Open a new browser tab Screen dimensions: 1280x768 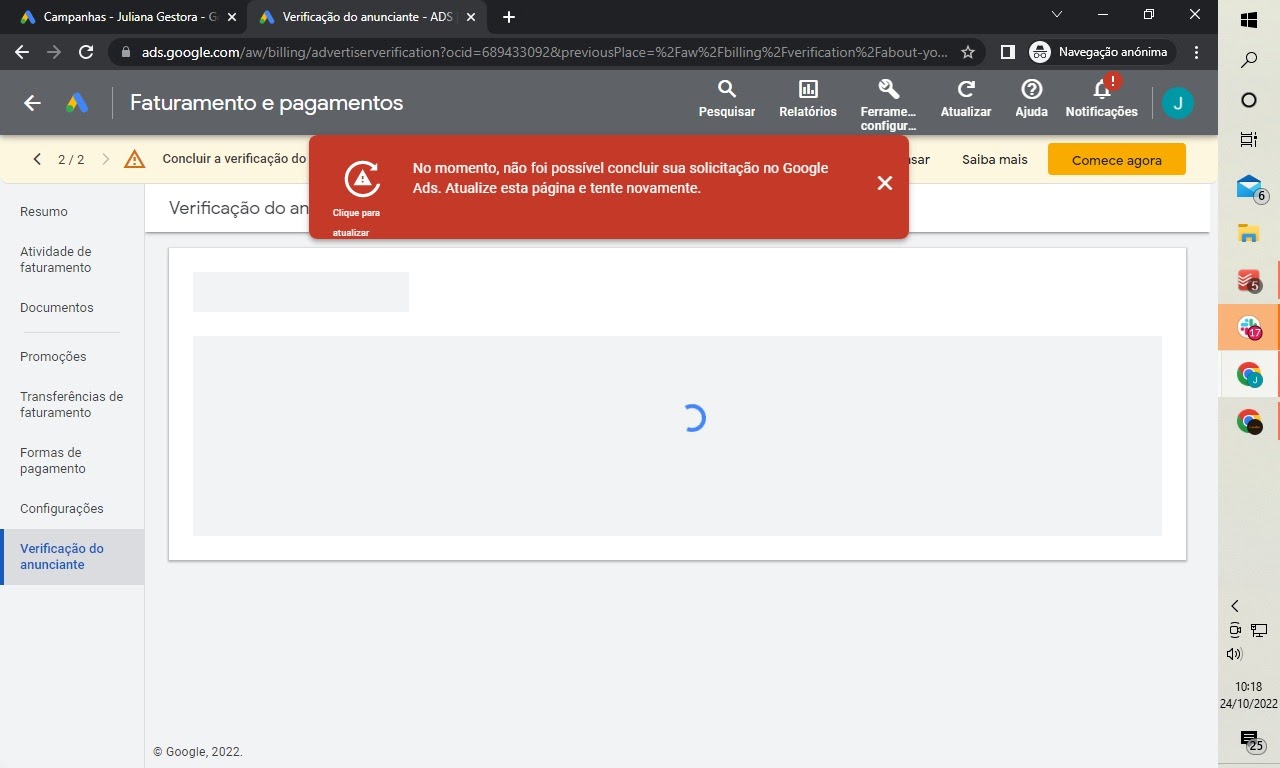coord(509,17)
